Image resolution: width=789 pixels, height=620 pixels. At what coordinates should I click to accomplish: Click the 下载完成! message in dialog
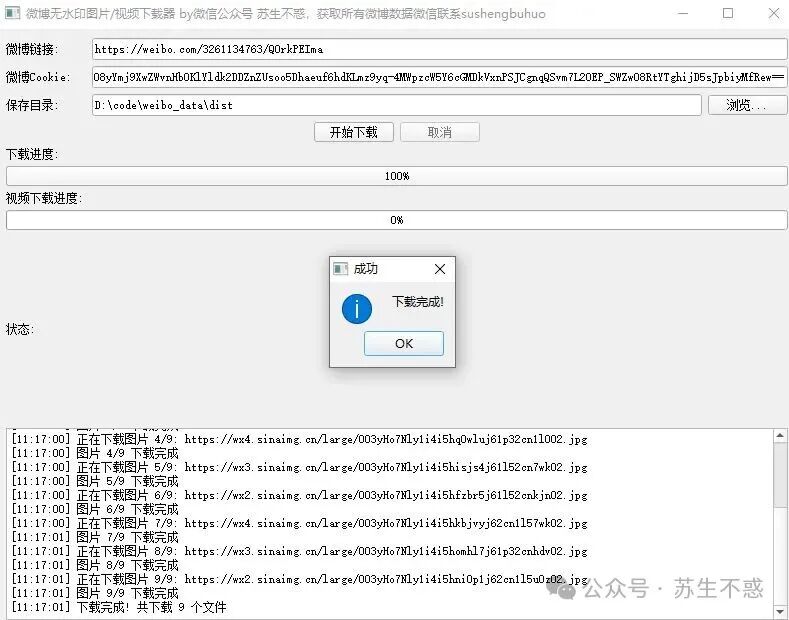pos(418,302)
